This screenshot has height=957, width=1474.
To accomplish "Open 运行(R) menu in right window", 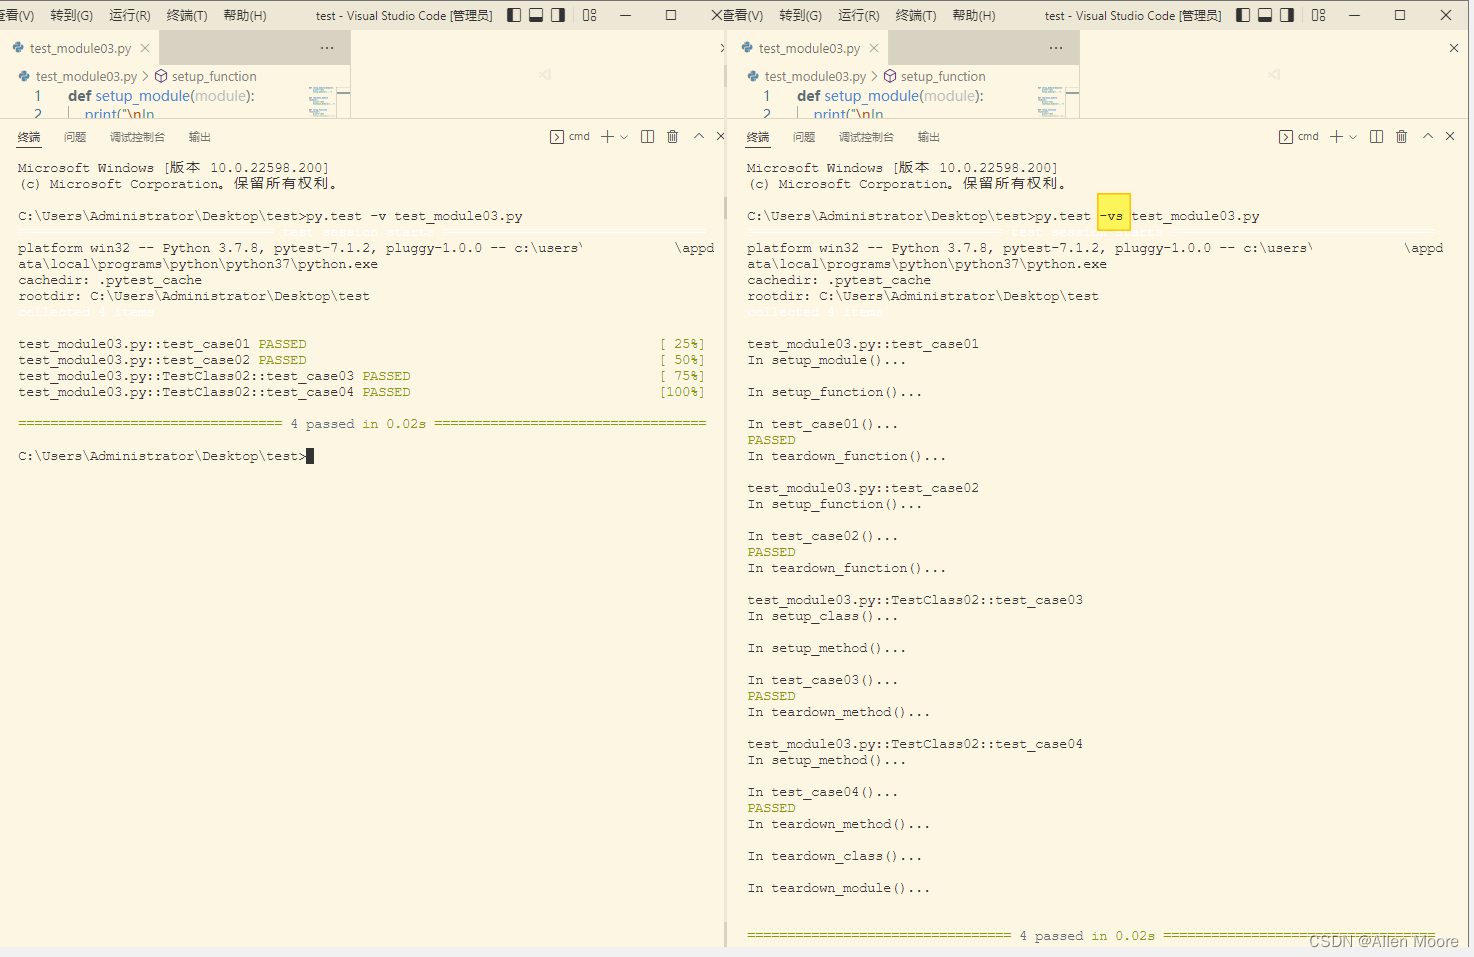I will point(859,15).
